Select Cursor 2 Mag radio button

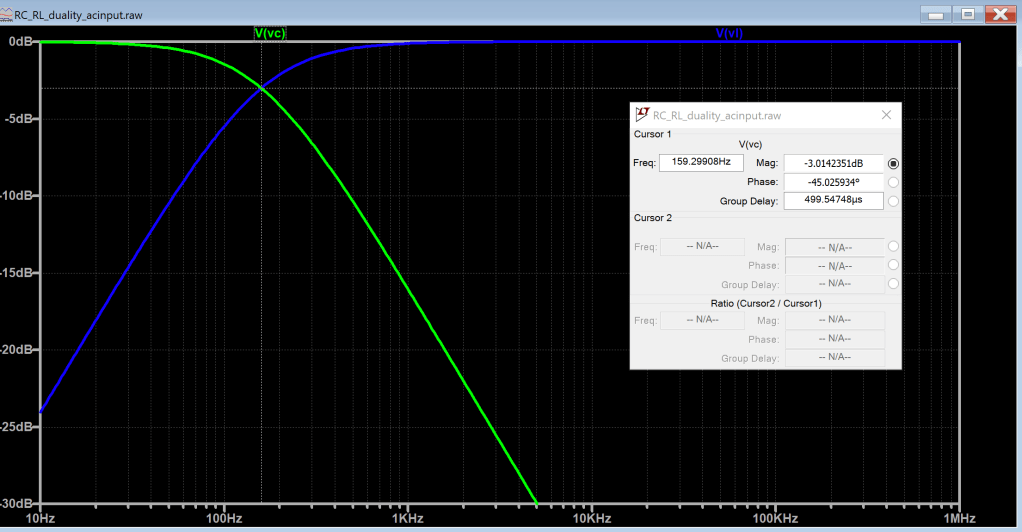[x=893, y=247]
